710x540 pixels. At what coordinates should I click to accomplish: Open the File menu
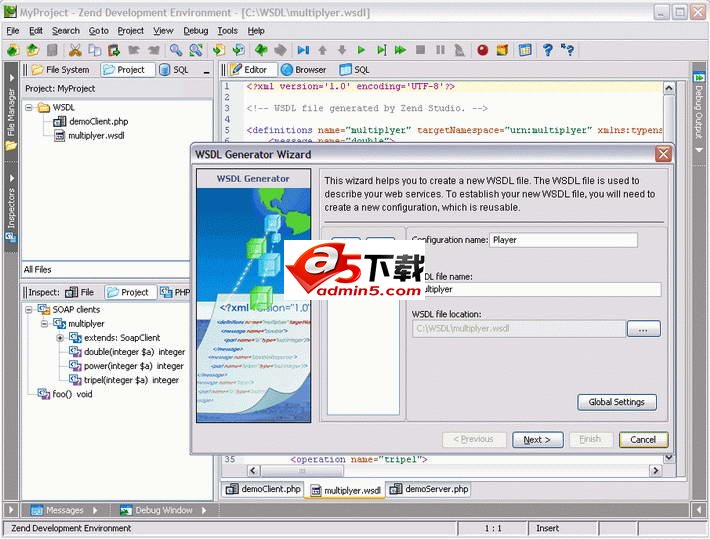coord(13,31)
